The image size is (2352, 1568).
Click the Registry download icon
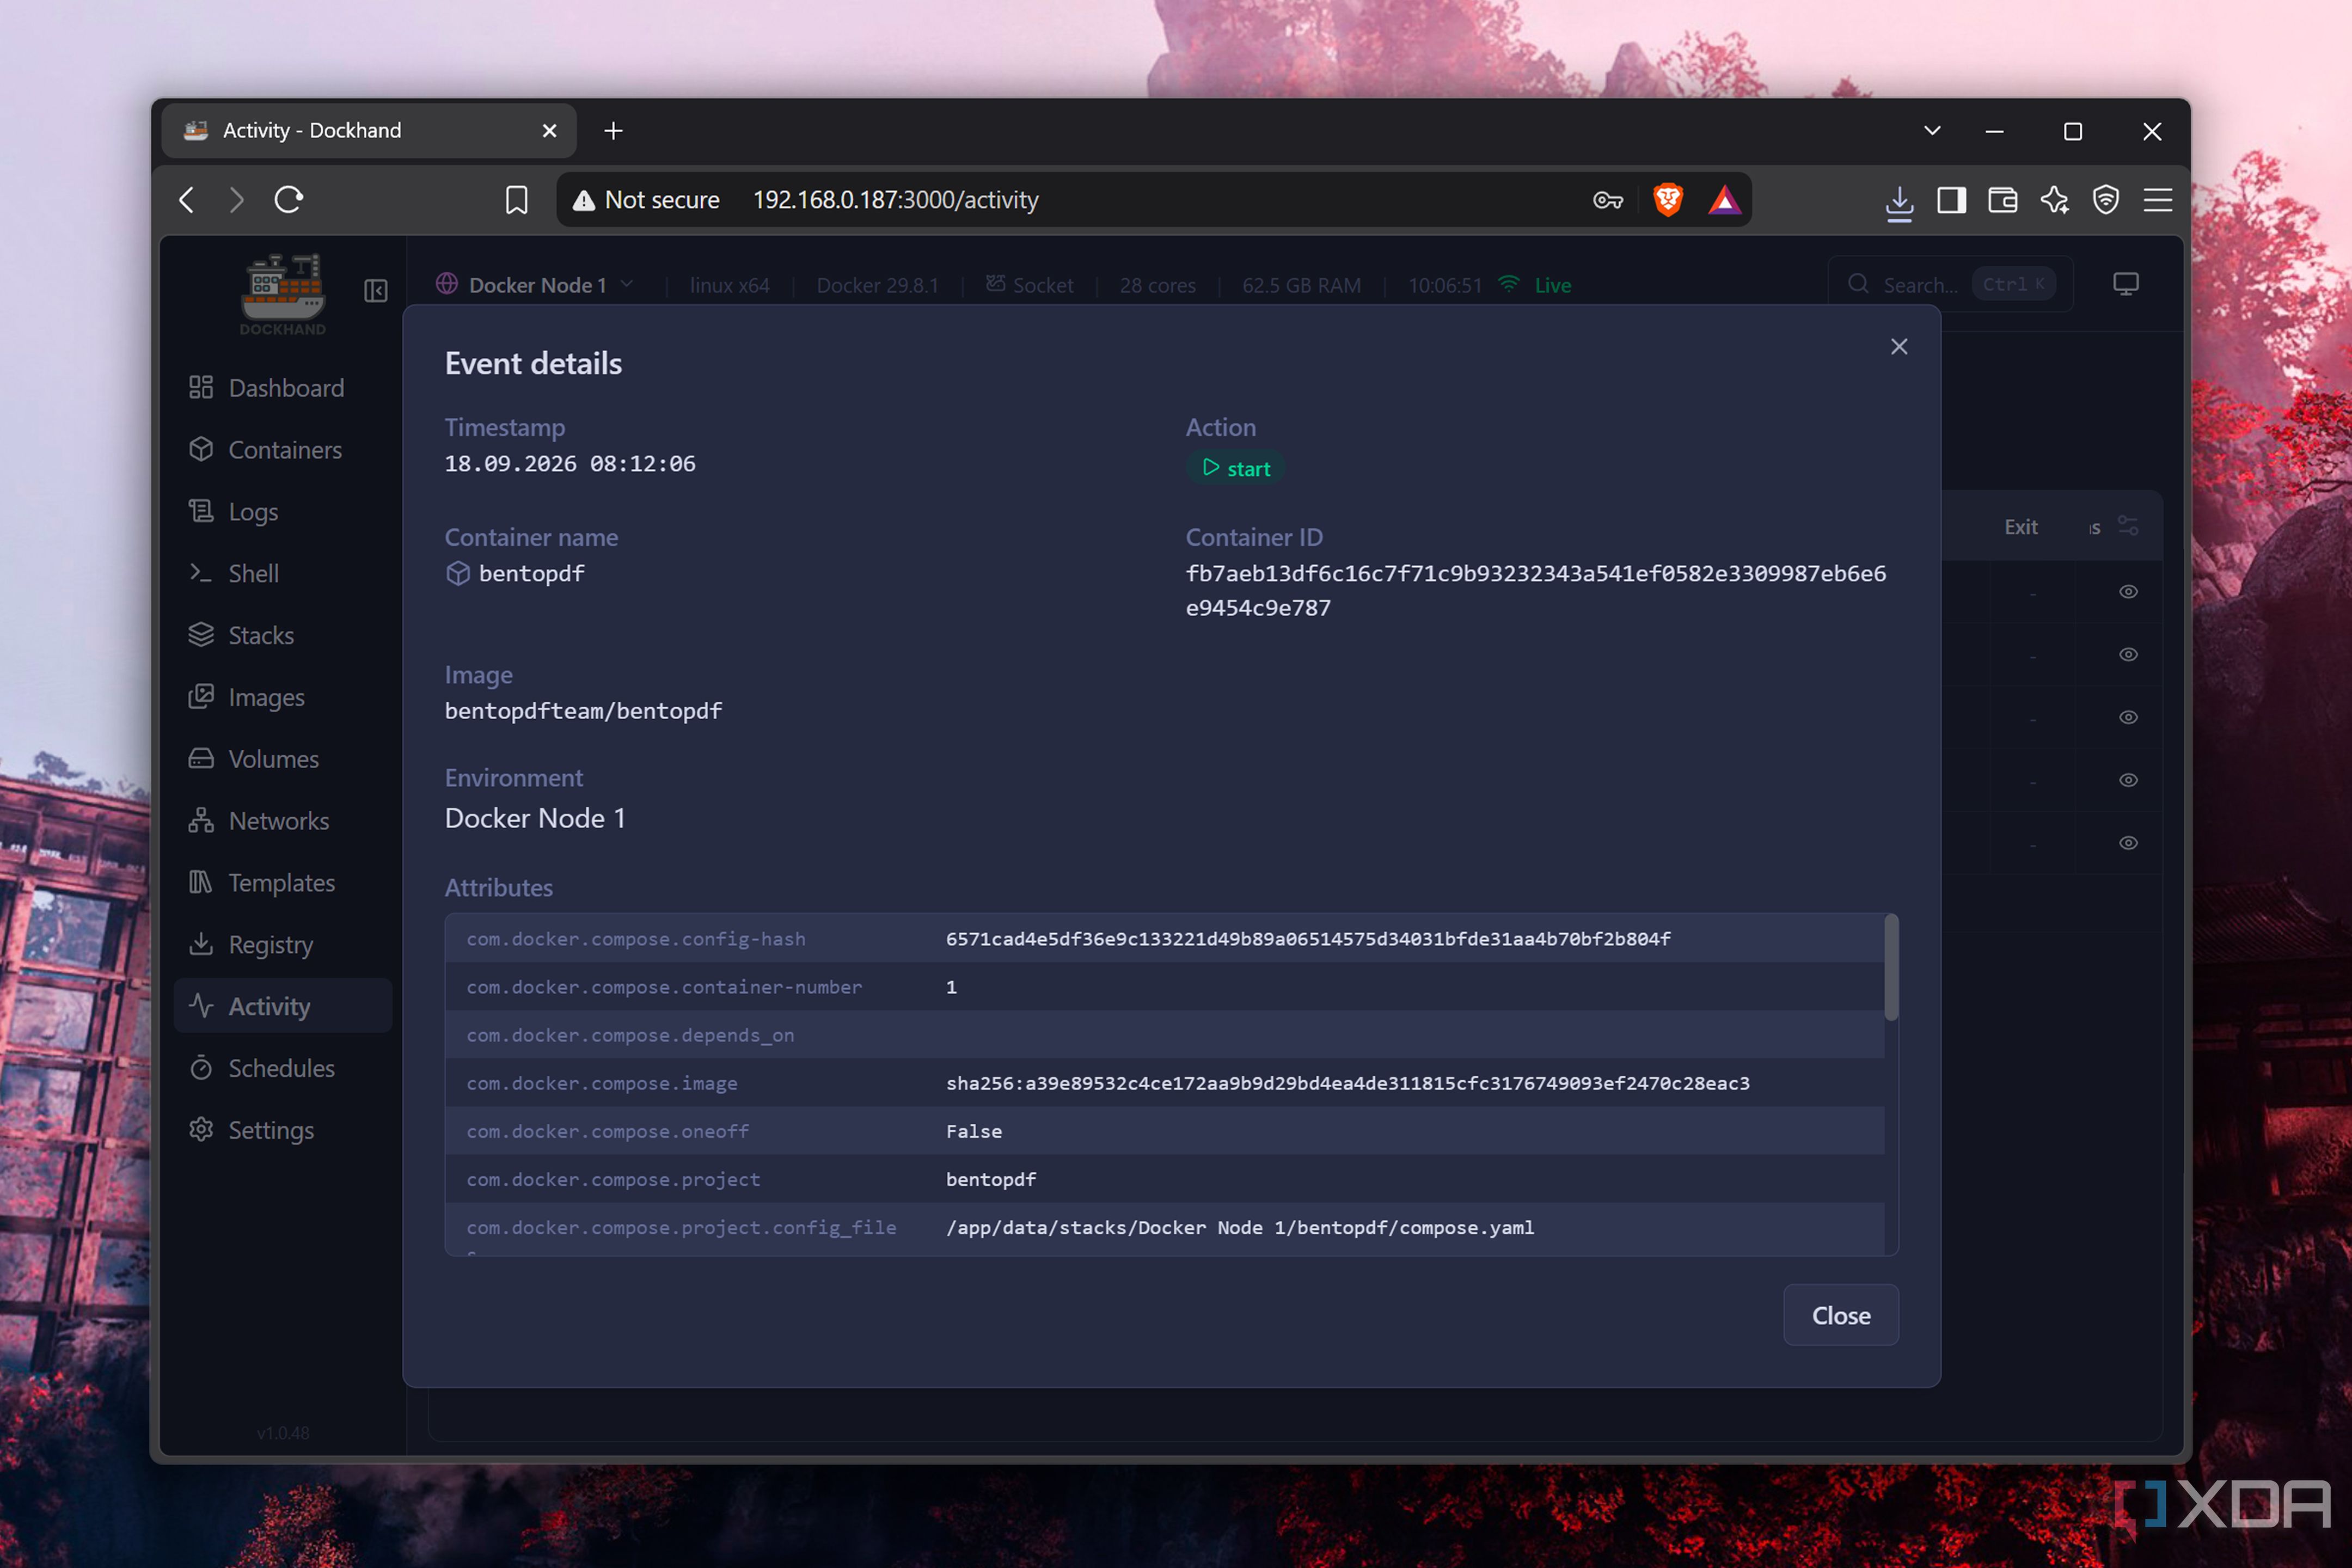pyautogui.click(x=201, y=943)
